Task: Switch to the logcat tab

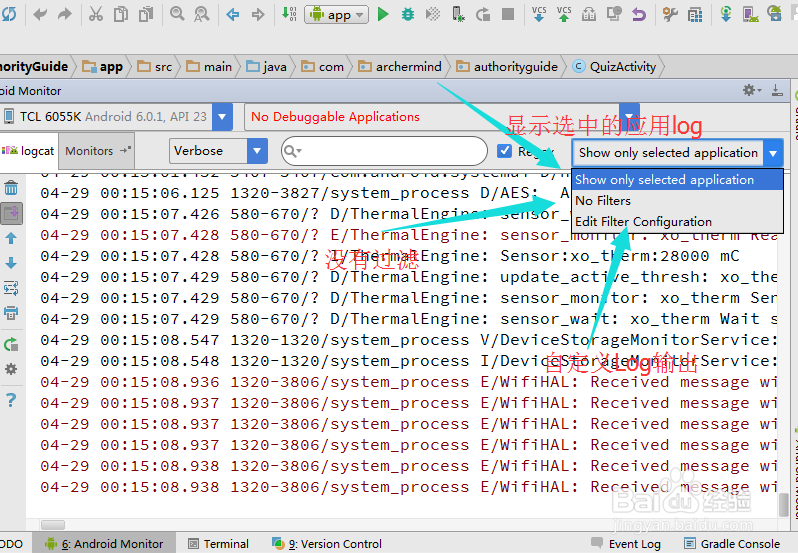Action: click(28, 151)
